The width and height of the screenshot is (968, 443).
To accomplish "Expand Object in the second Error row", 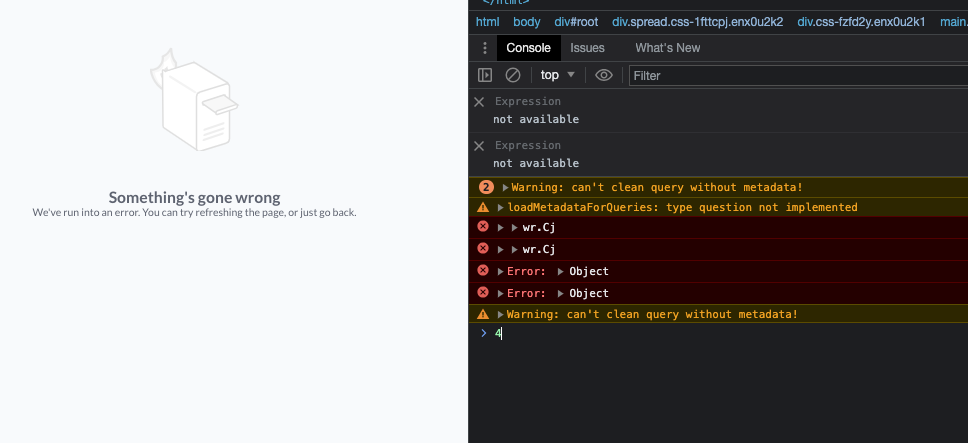I will 561,294.
